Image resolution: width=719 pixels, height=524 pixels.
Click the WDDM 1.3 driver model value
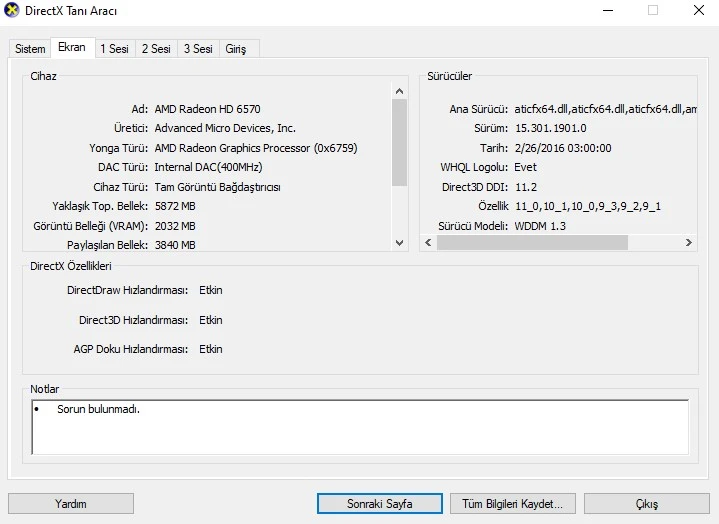click(540, 226)
